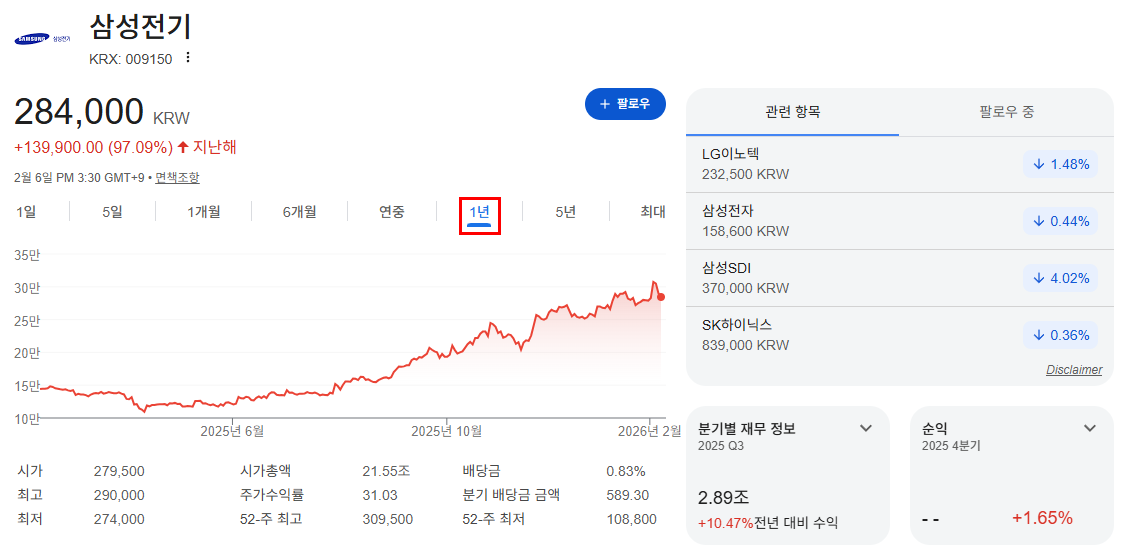Expand the 분기별 재무 정보 dropdown chevron
1131x558 pixels.
(x=866, y=428)
